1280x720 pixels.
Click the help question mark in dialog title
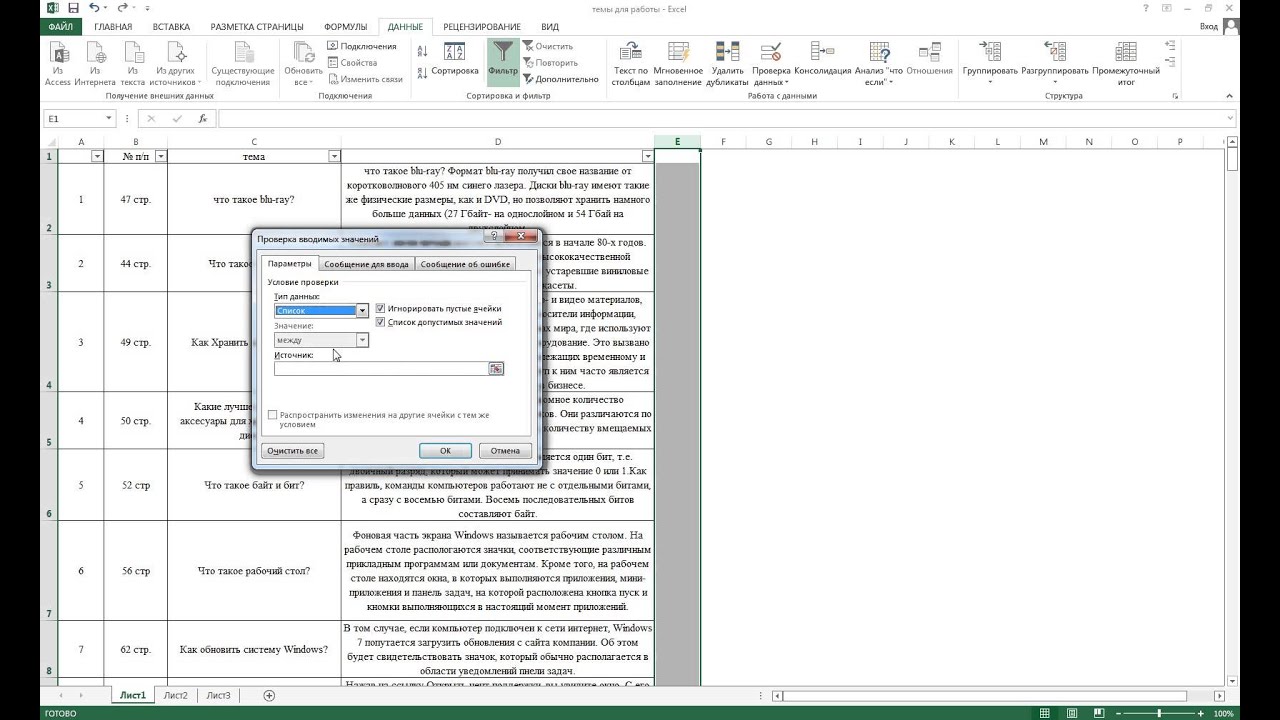[495, 238]
